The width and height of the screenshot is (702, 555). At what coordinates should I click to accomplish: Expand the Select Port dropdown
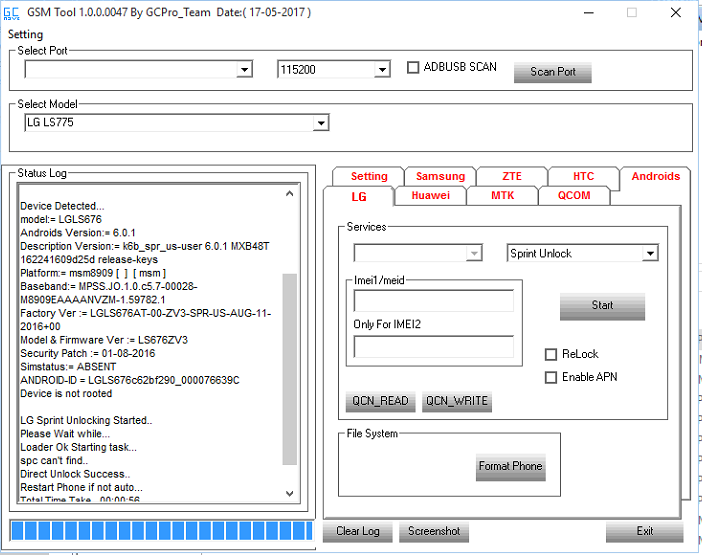pos(244,70)
